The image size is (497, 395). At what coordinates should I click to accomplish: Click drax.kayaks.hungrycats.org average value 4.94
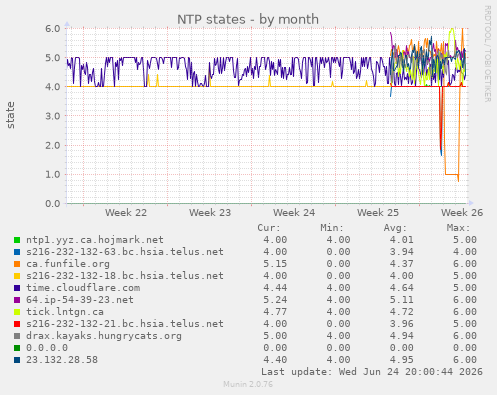click(x=402, y=336)
